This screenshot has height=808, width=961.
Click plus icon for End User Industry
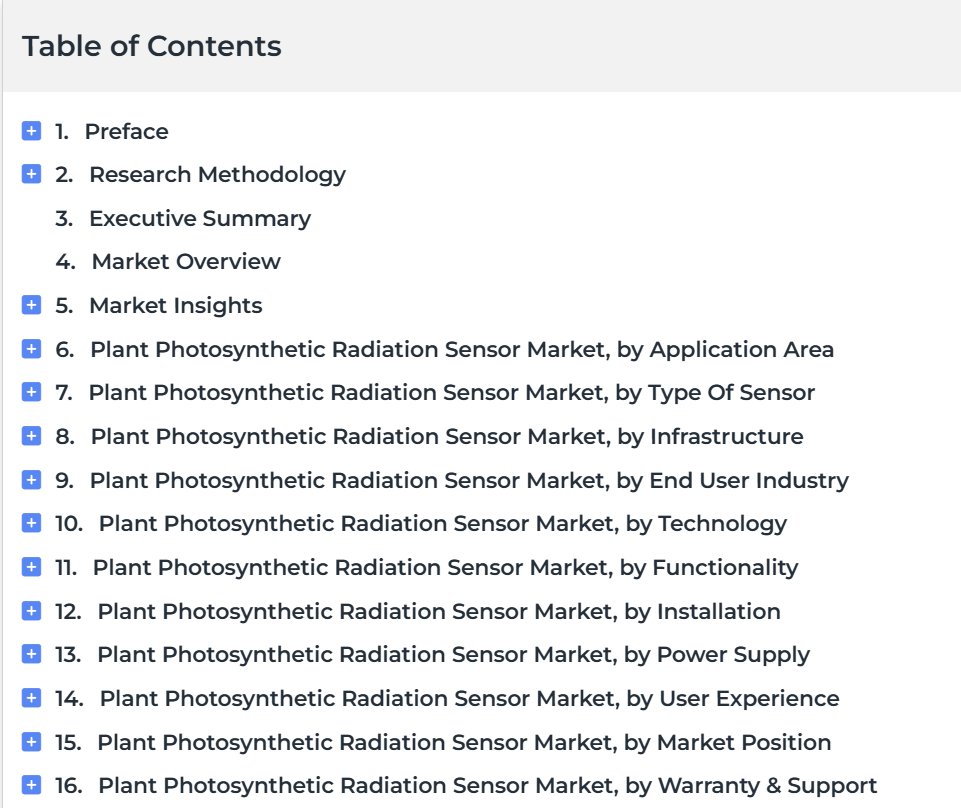pos(31,479)
